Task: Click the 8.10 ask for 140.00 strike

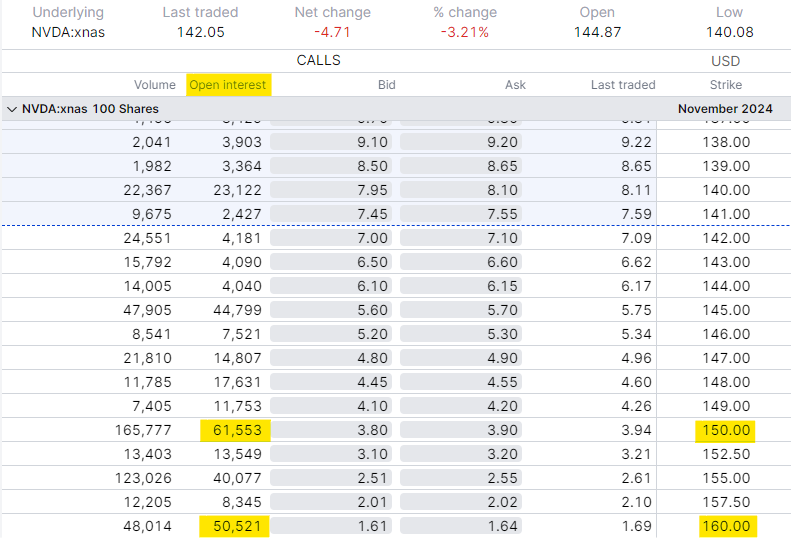Action: tap(460, 190)
